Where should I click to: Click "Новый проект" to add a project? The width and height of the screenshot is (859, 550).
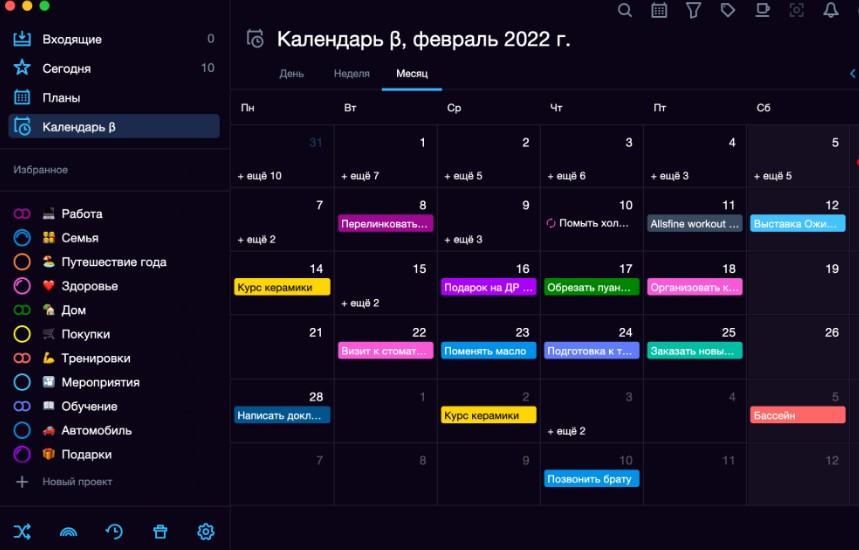pos(76,482)
